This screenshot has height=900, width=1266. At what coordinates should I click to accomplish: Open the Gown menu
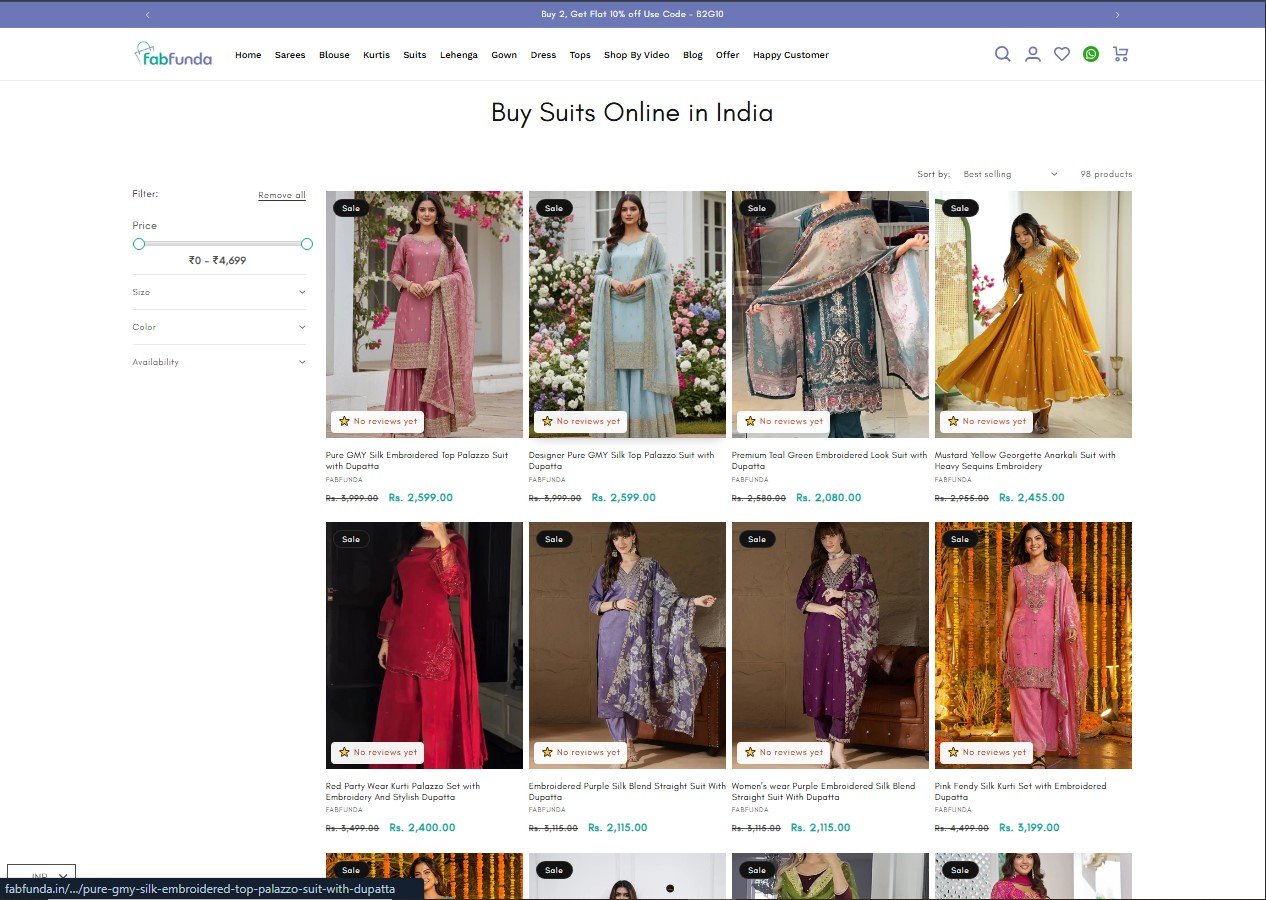tap(504, 55)
